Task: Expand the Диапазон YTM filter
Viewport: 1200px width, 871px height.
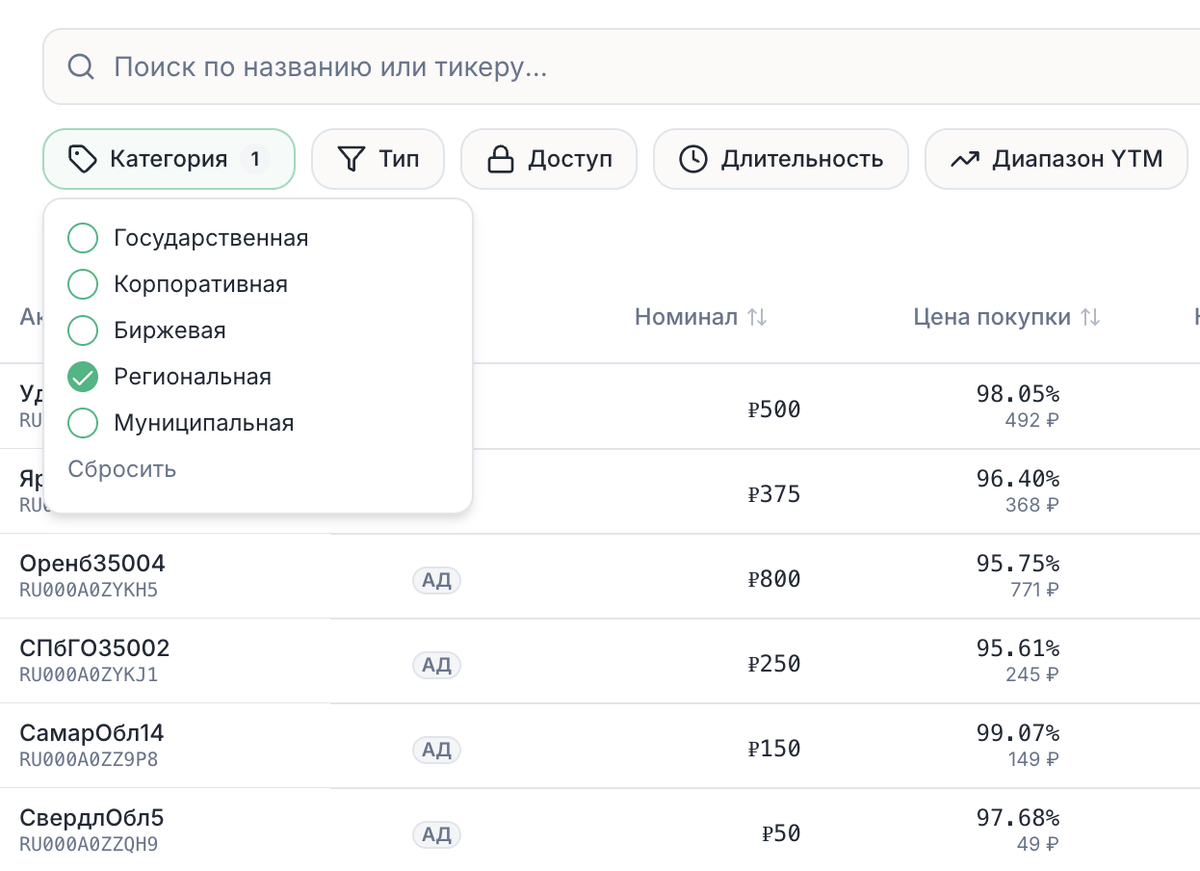Action: [x=1056, y=159]
